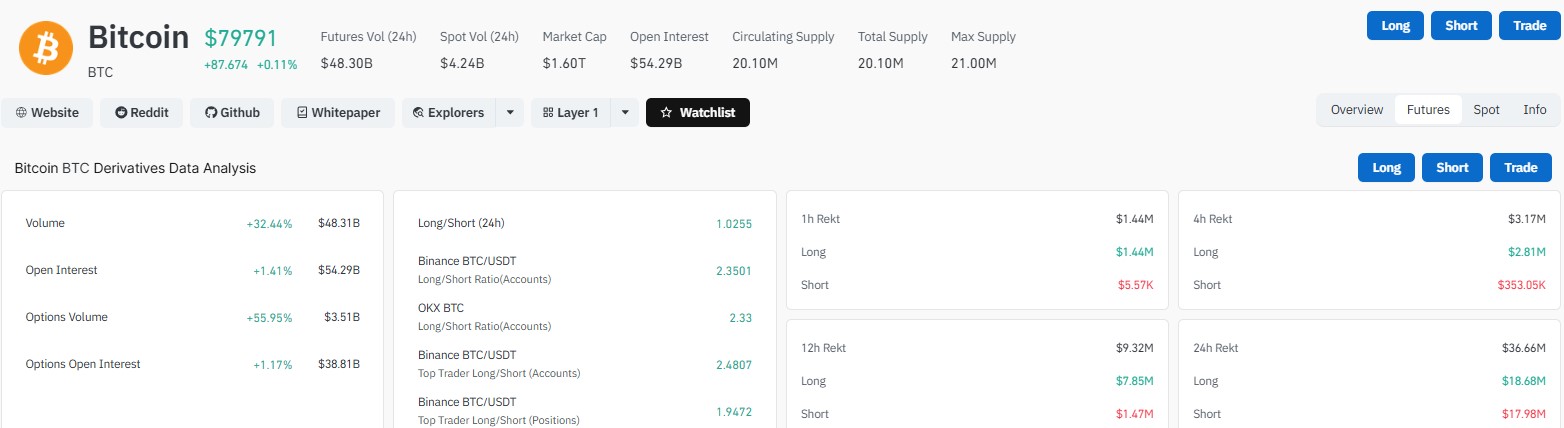
Task: Click Binance Top Trader (Accounts) value 2.4807
Action: (734, 364)
